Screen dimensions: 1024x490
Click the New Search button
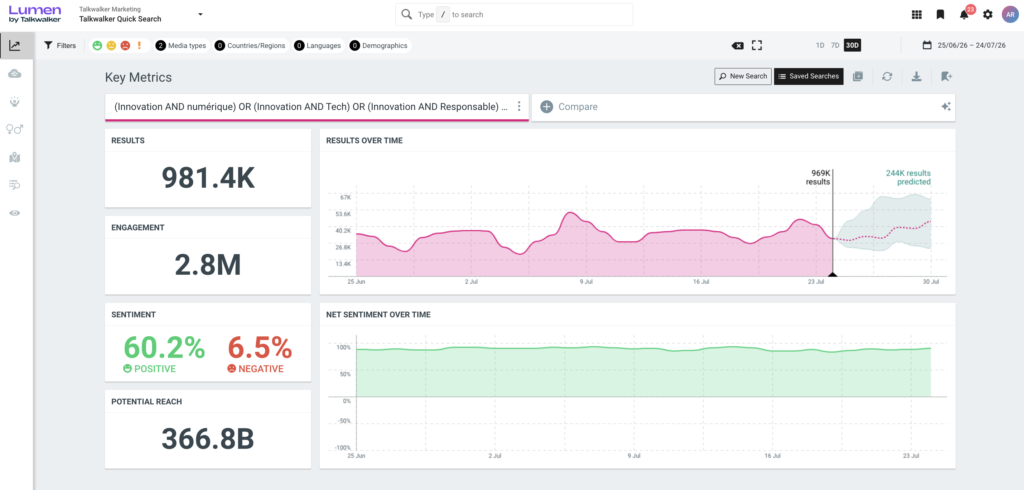743,76
